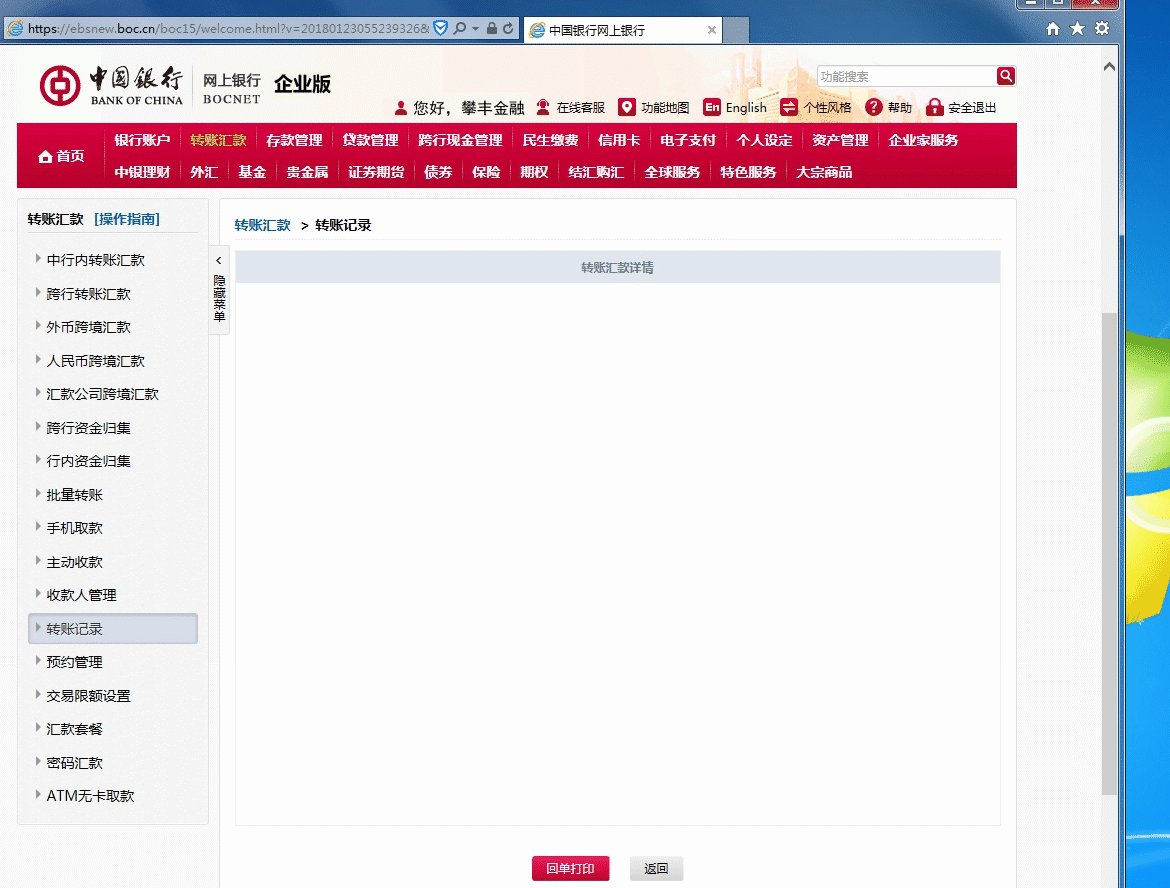Collapse sidebar with 隐藏菜单 toggle

tap(219, 290)
